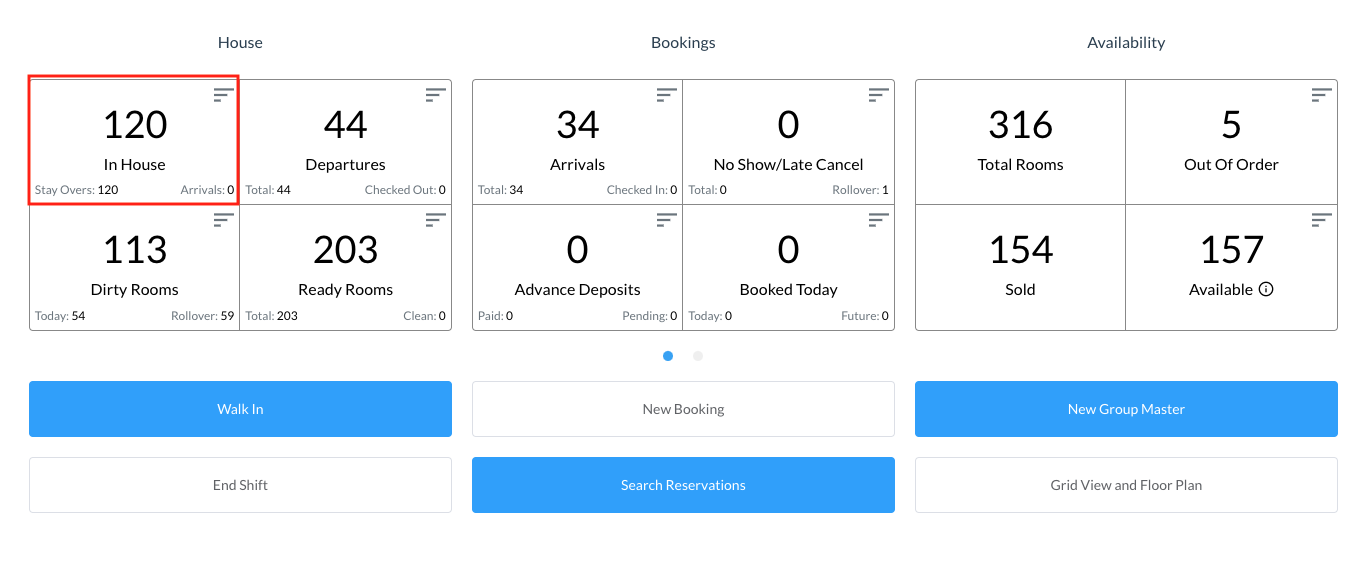Click the Ready Rooms tile filter icon

click(x=435, y=219)
